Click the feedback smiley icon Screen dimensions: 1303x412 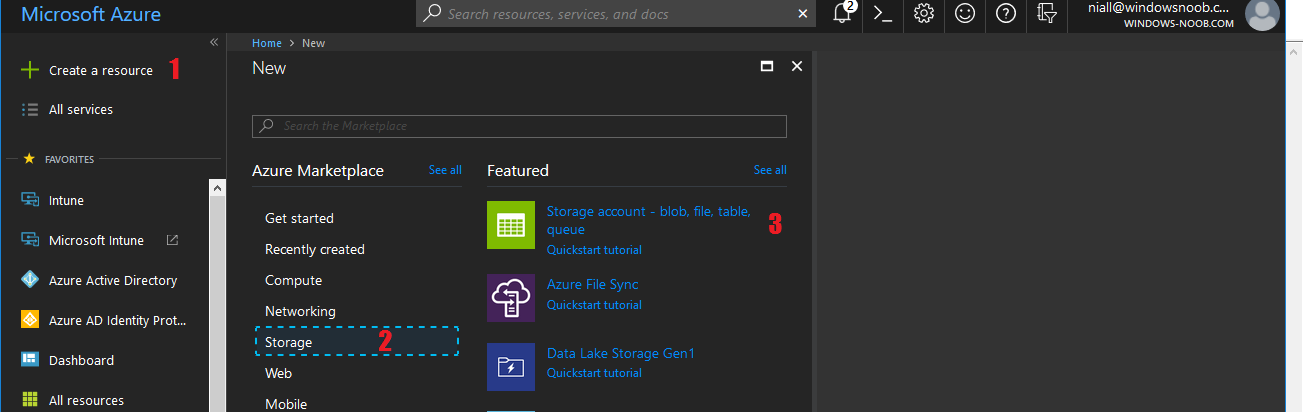pos(965,14)
